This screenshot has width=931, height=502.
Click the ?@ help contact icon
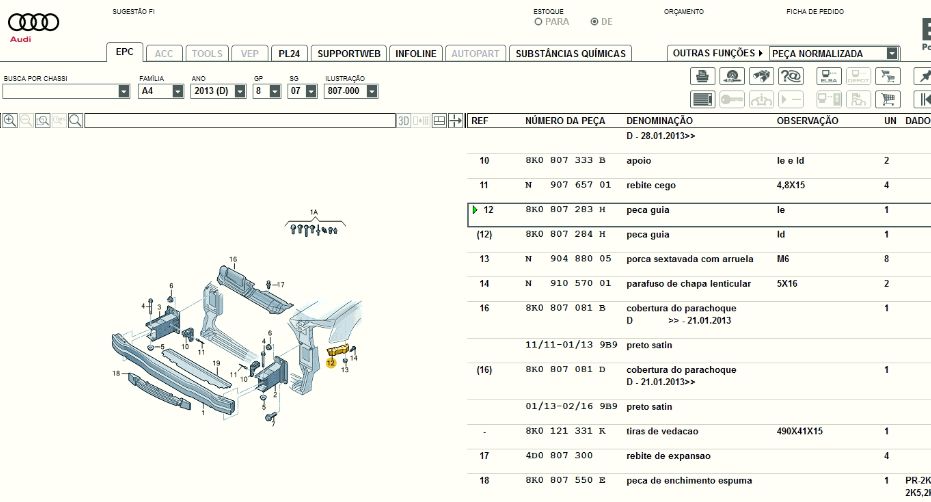792,77
